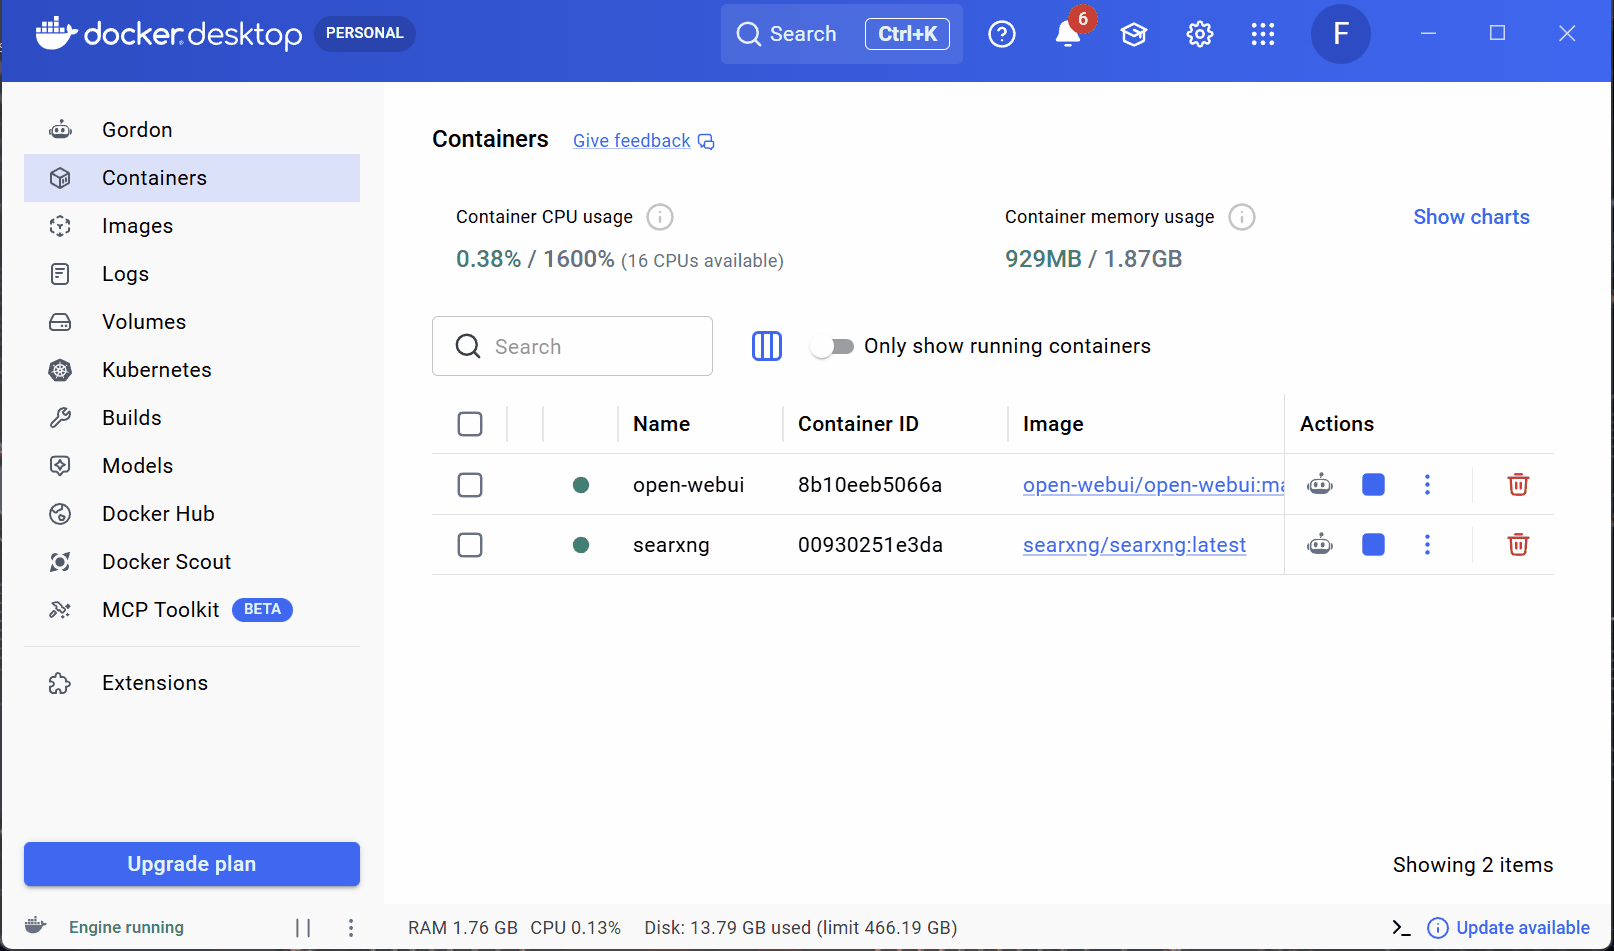This screenshot has height=951, width=1614.
Task: Check the open-webui container checkbox
Action: tap(470, 485)
